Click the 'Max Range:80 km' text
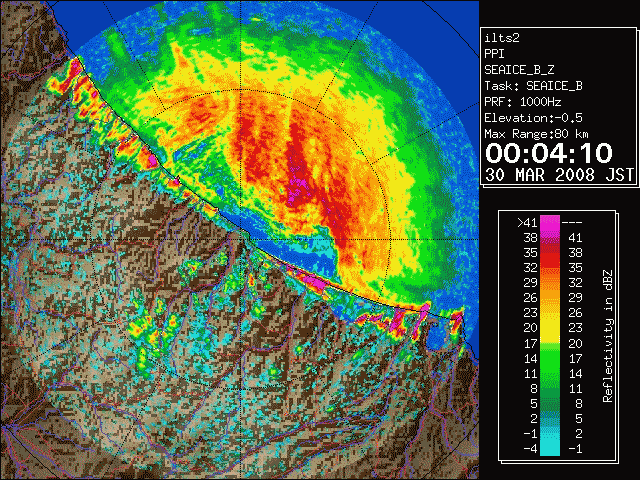This screenshot has height=480, width=640. 536,134
